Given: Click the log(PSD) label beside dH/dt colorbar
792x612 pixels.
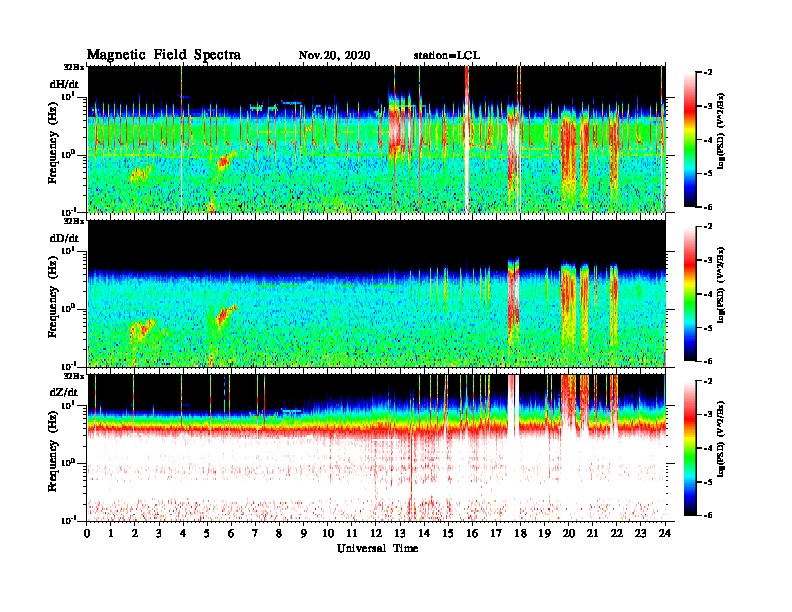Looking at the screenshot, I should coord(721,131).
